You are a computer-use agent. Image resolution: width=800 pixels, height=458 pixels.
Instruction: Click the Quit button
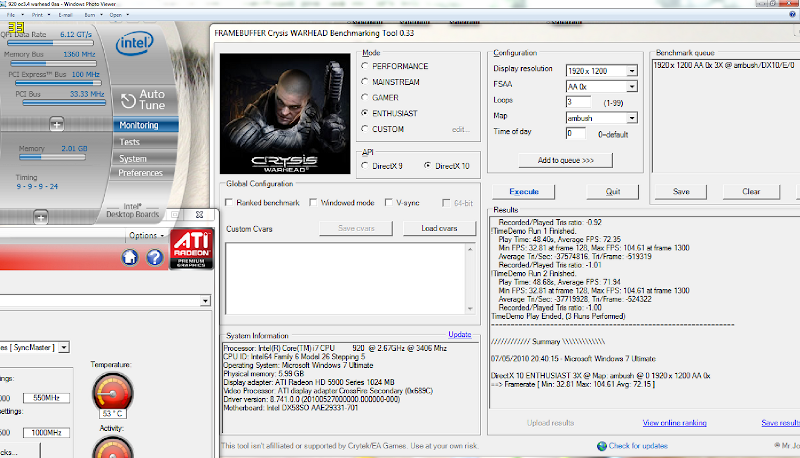click(613, 192)
